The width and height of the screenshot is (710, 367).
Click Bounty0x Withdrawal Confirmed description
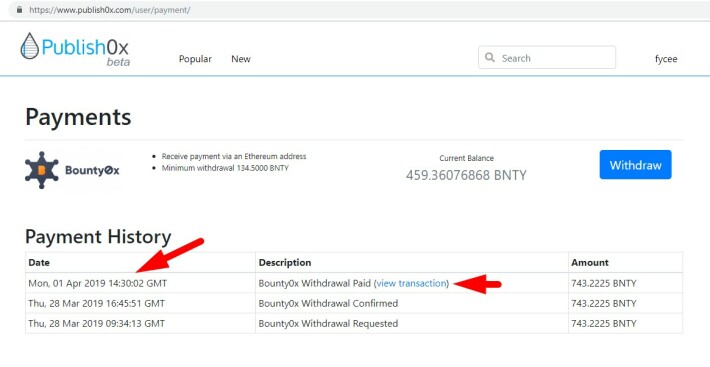click(328, 303)
